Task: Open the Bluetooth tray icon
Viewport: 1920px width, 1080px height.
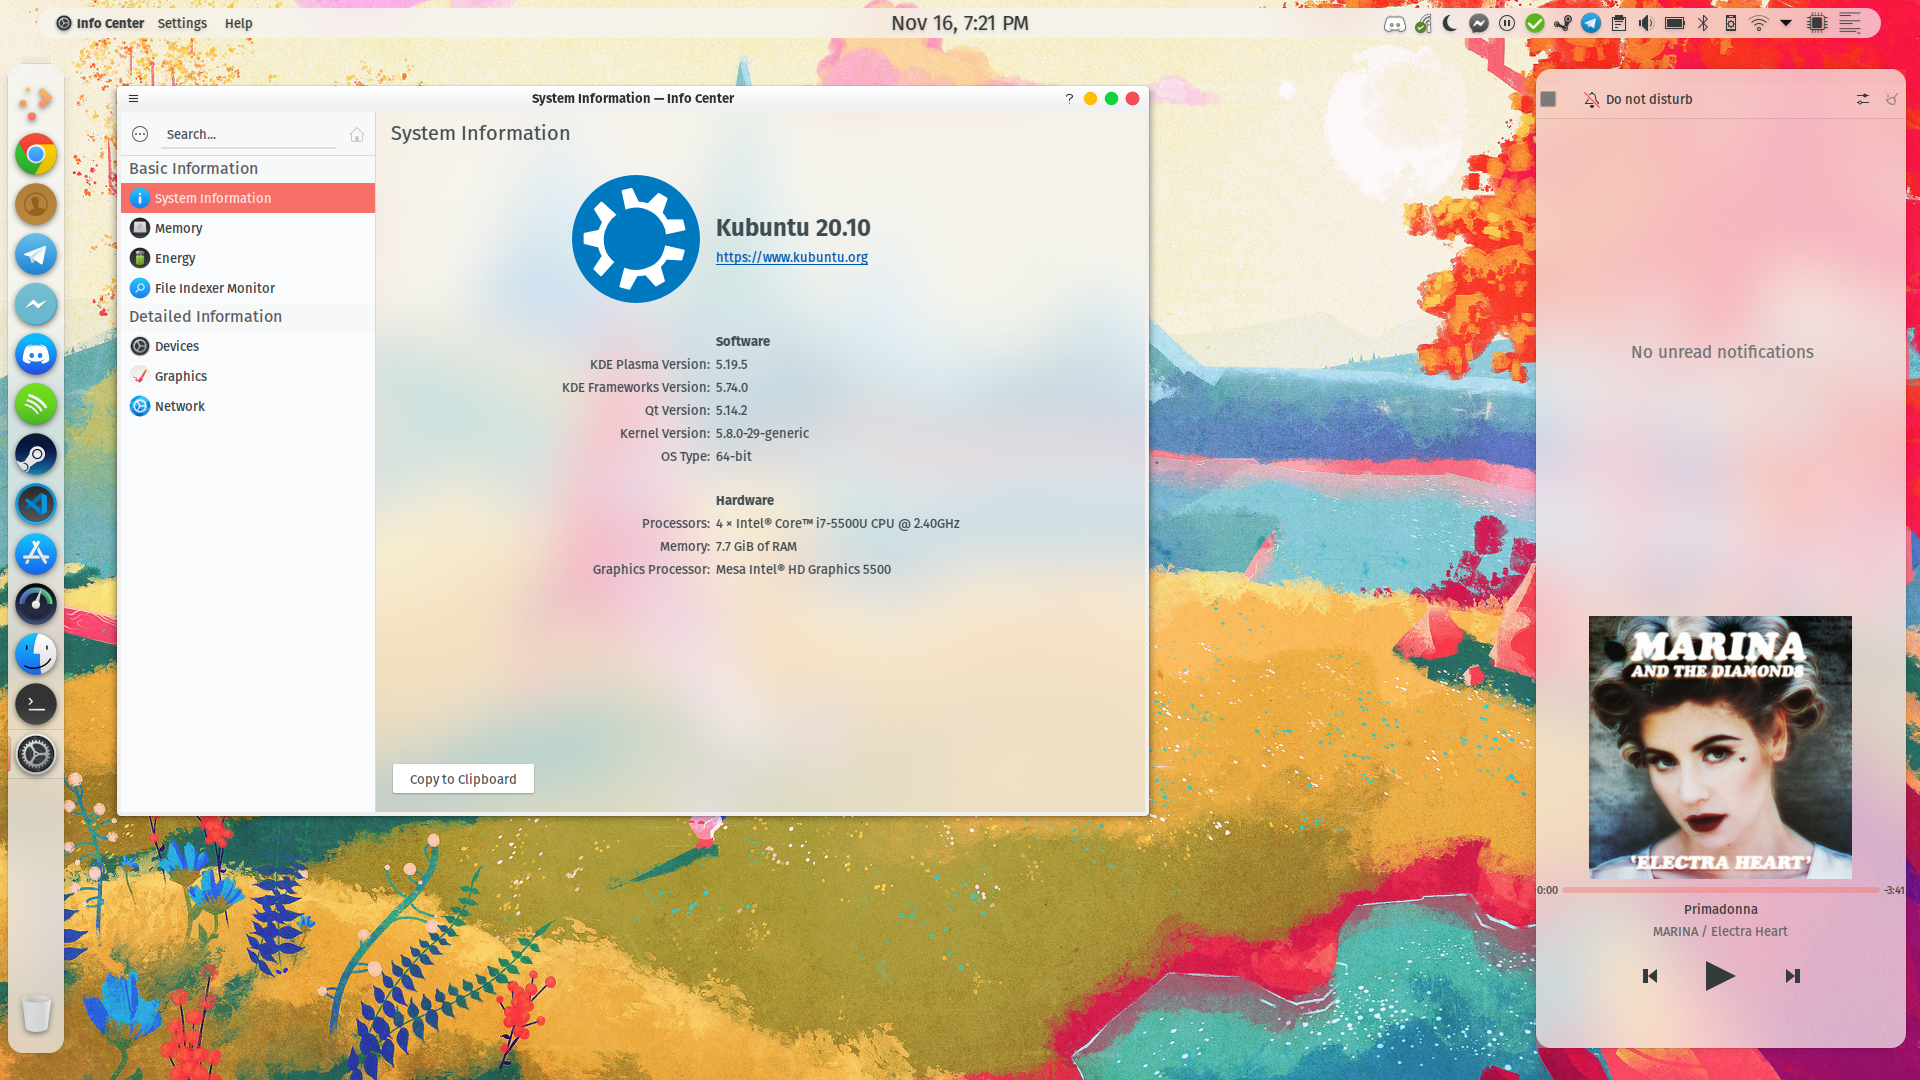Action: click(1703, 23)
